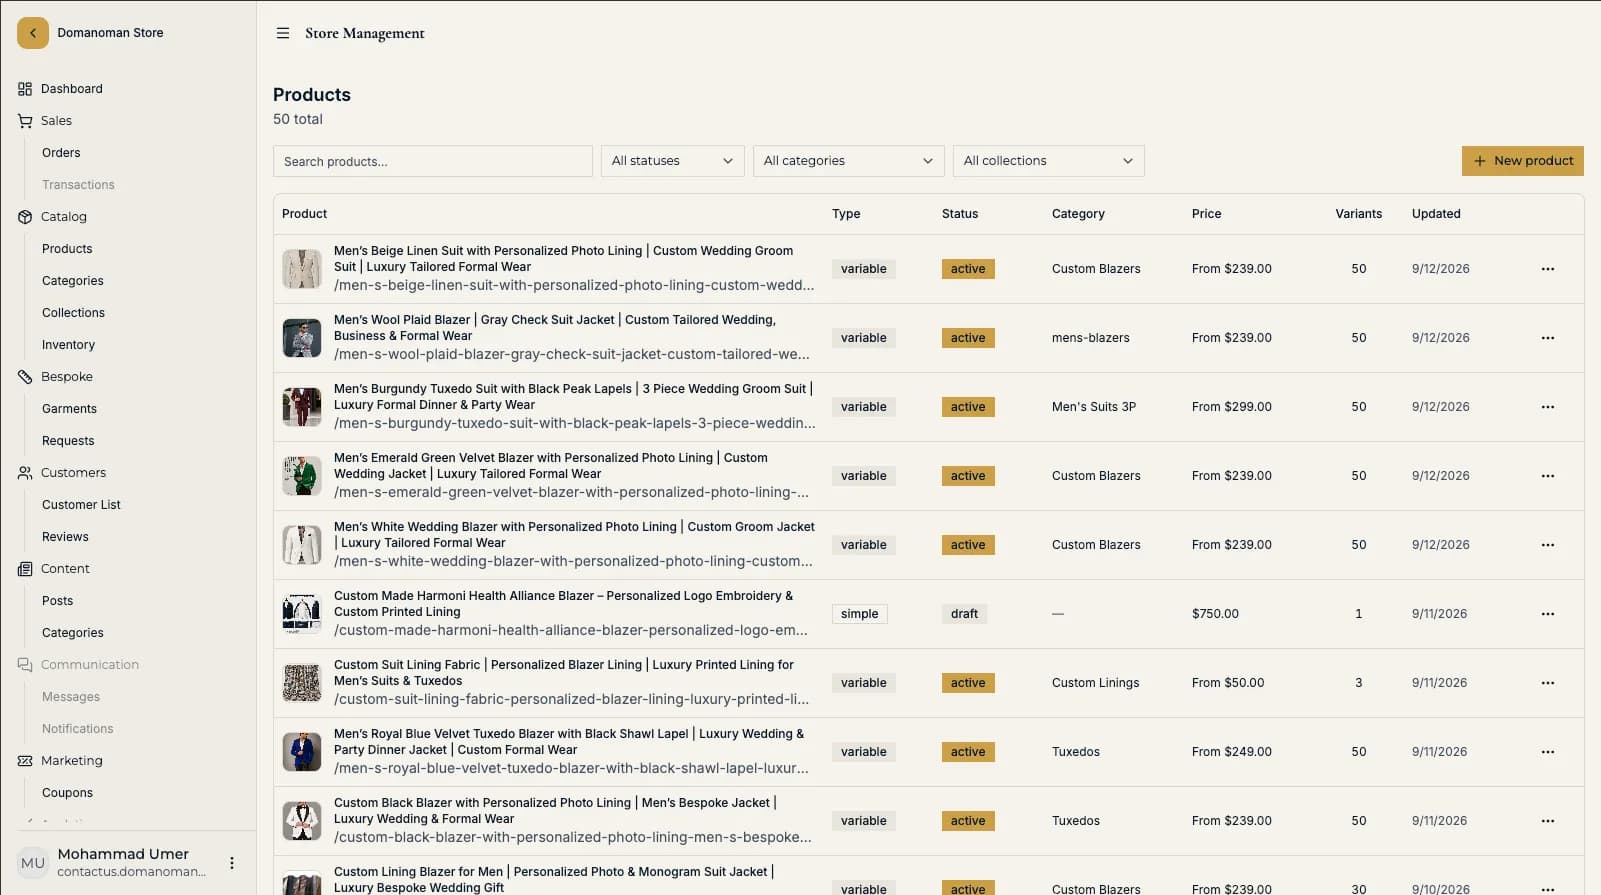Click the Customers people icon
Screen dimensions: 1601x895
(25, 473)
